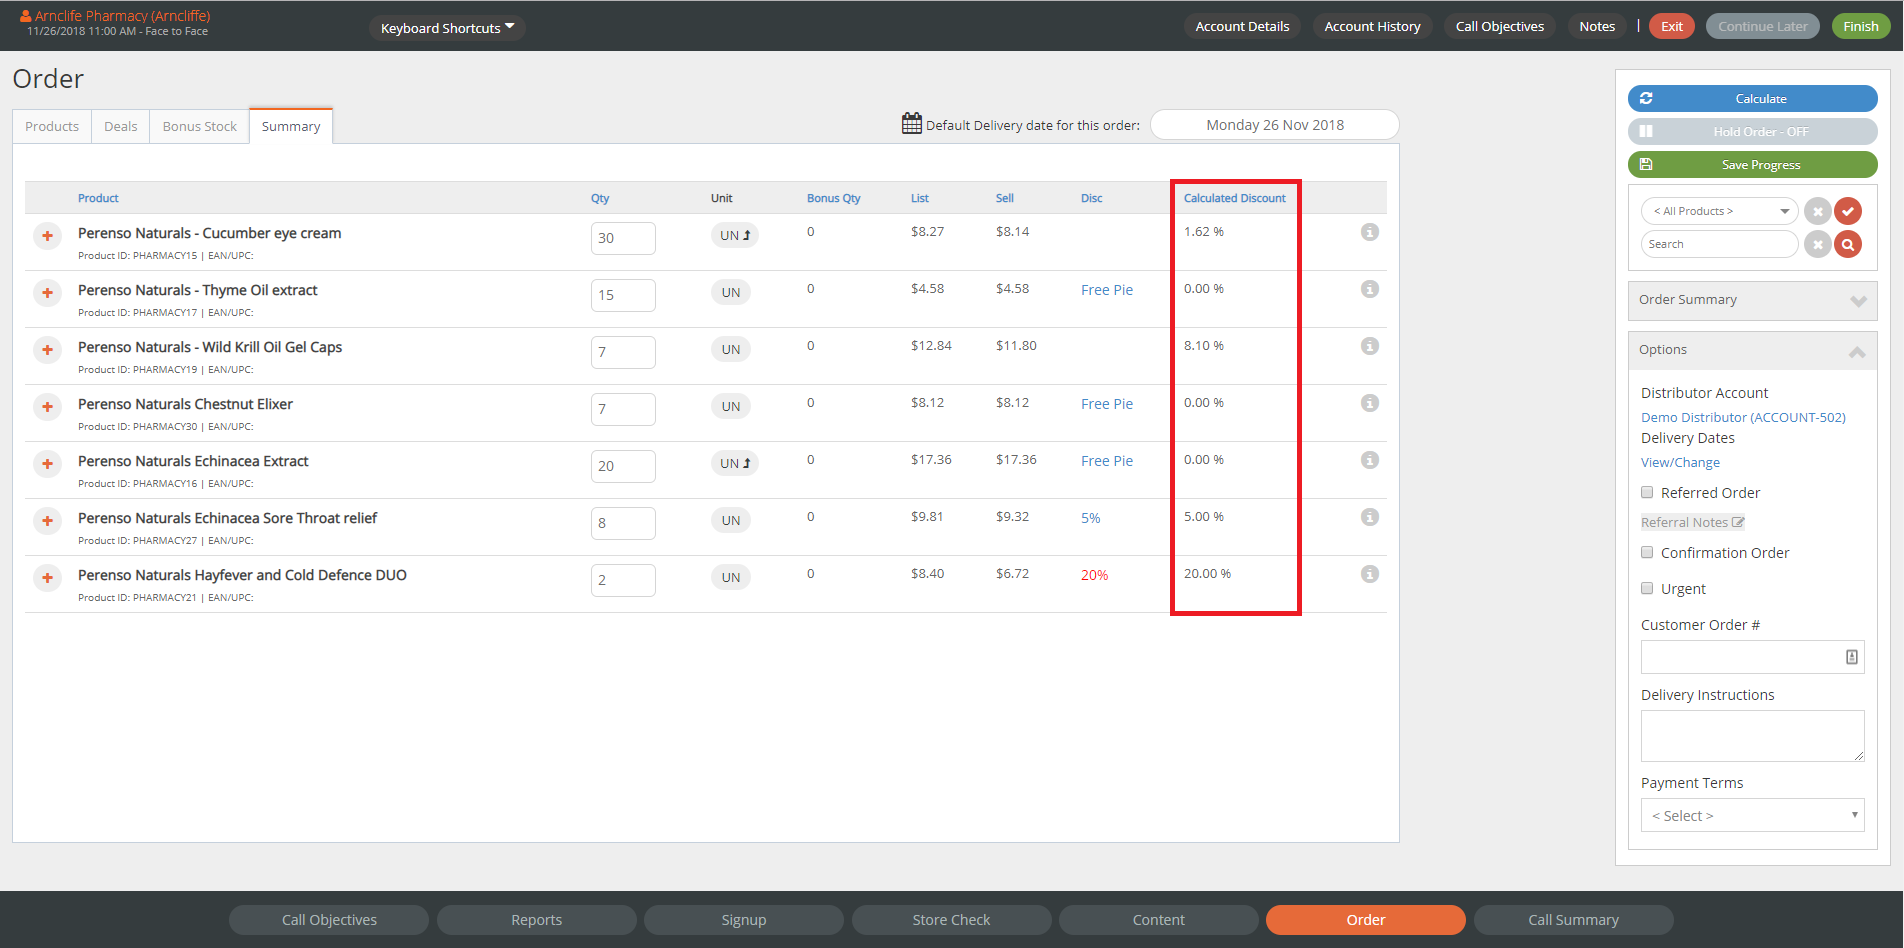Open Reports in bottom bar
Screen dimensions: 1904x948
[x=536, y=920]
